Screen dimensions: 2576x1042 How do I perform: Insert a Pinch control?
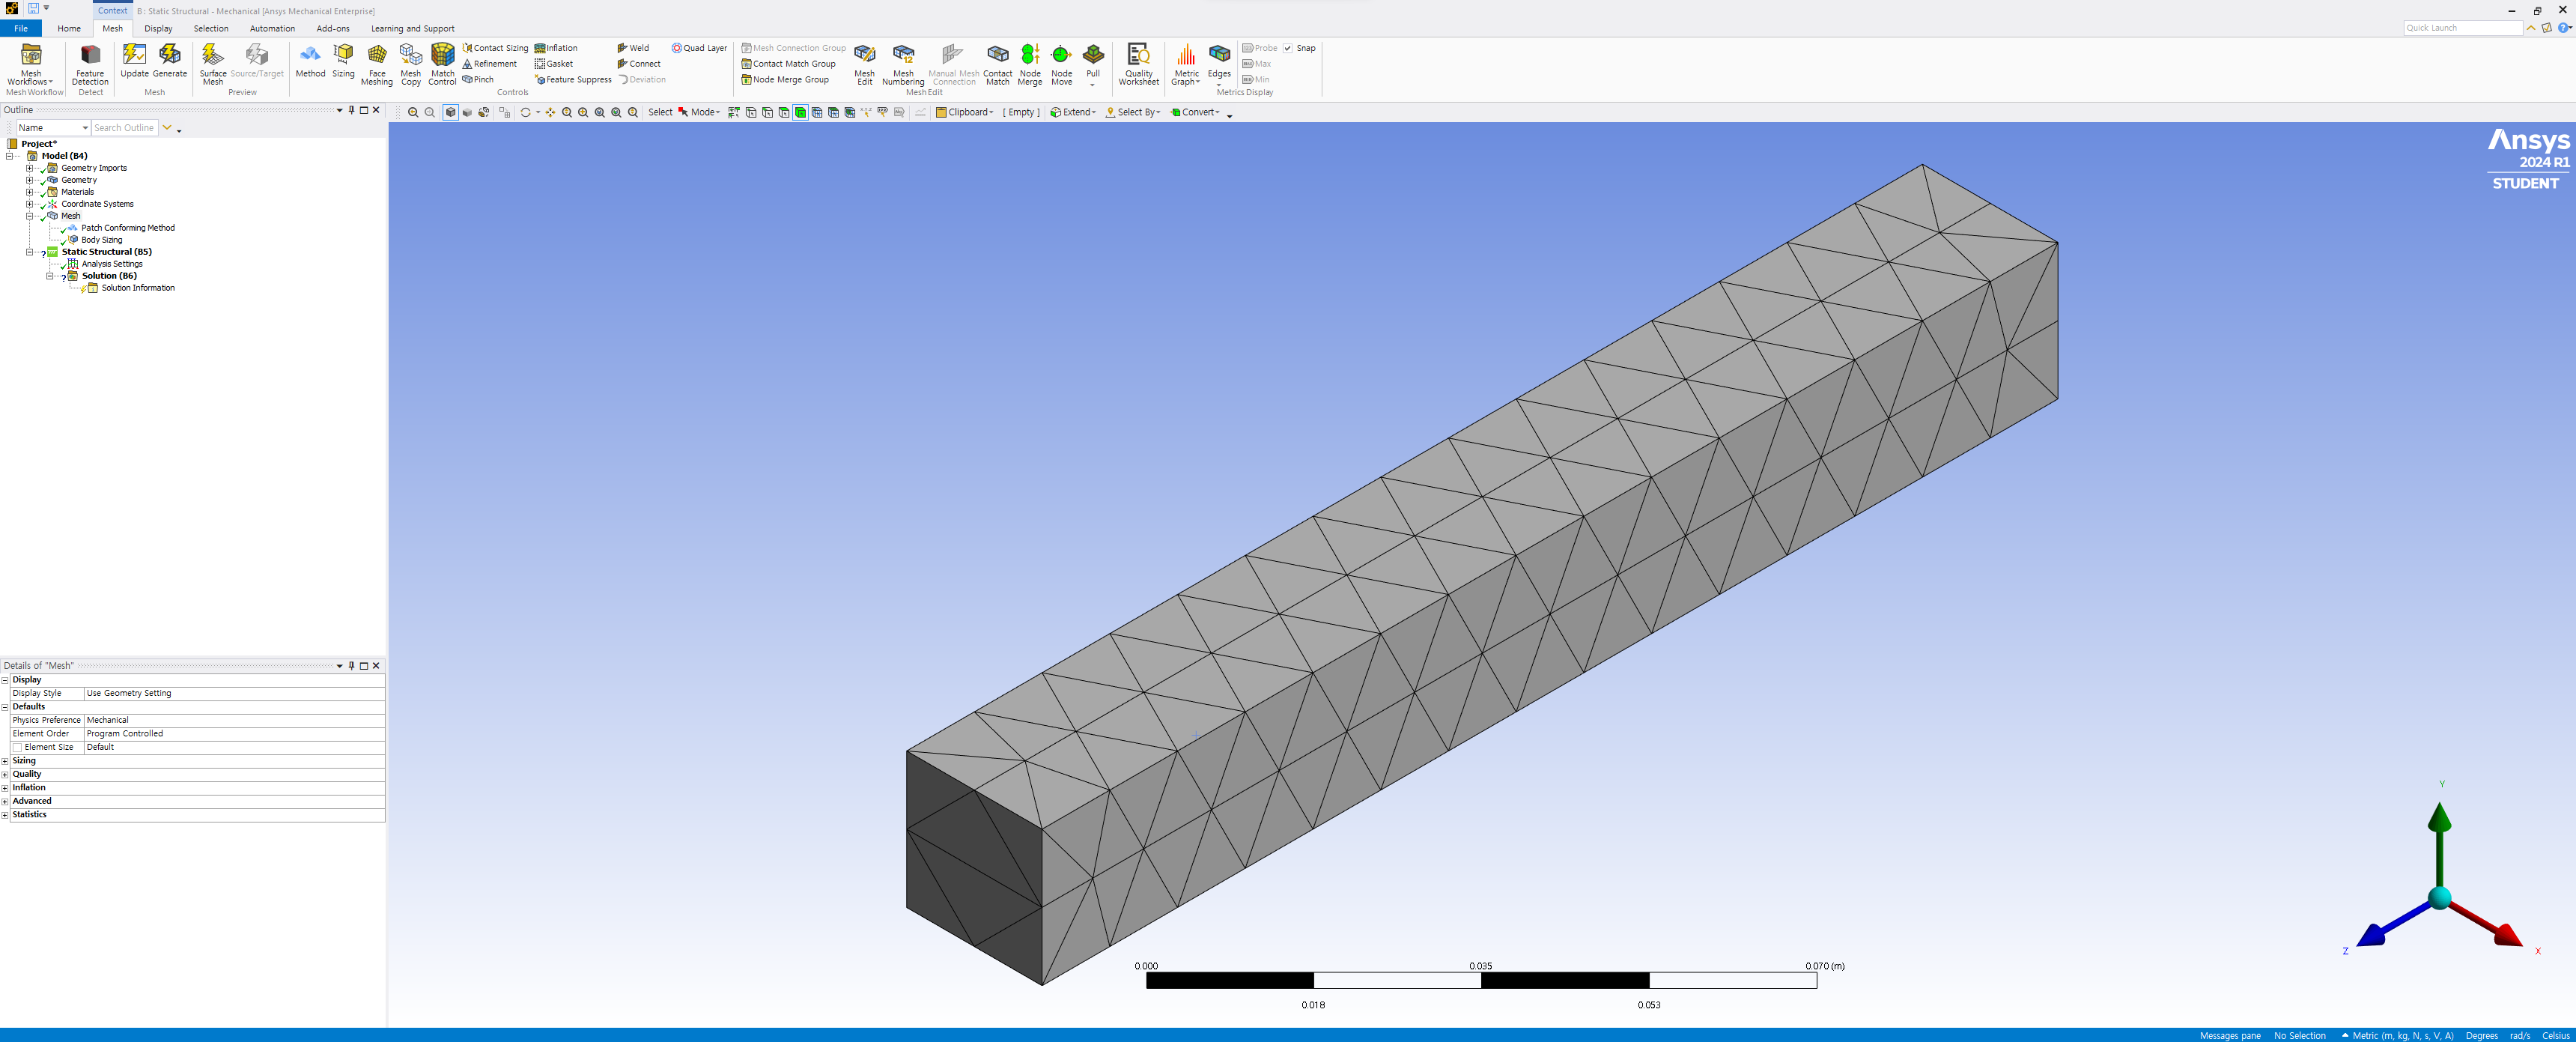point(478,80)
